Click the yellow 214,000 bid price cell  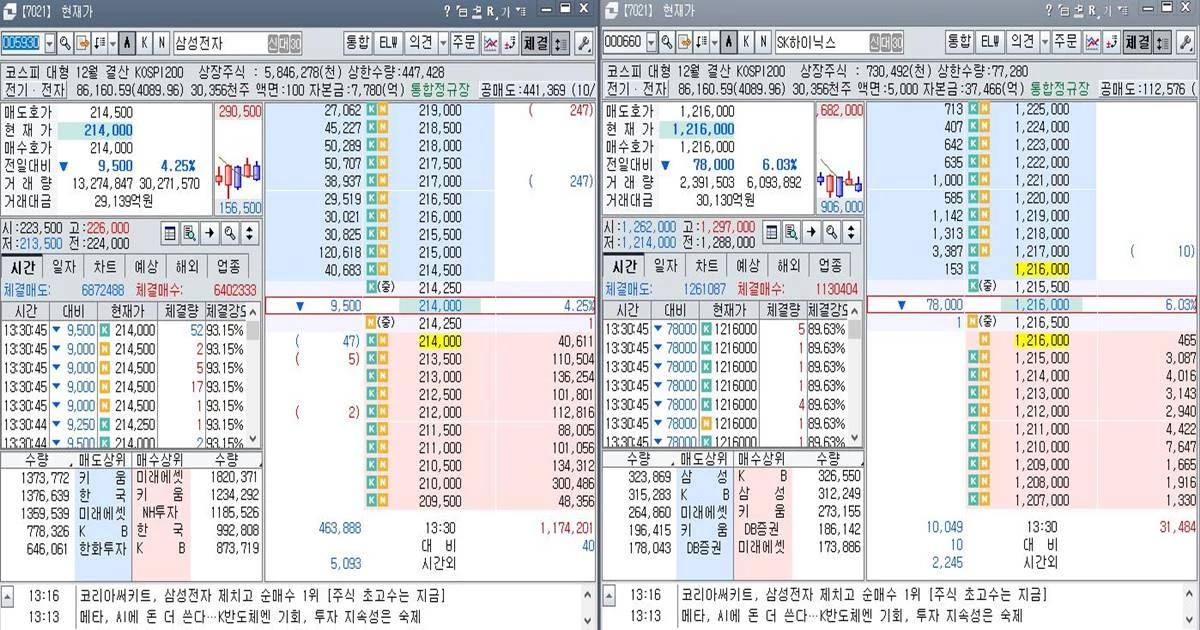(x=440, y=341)
